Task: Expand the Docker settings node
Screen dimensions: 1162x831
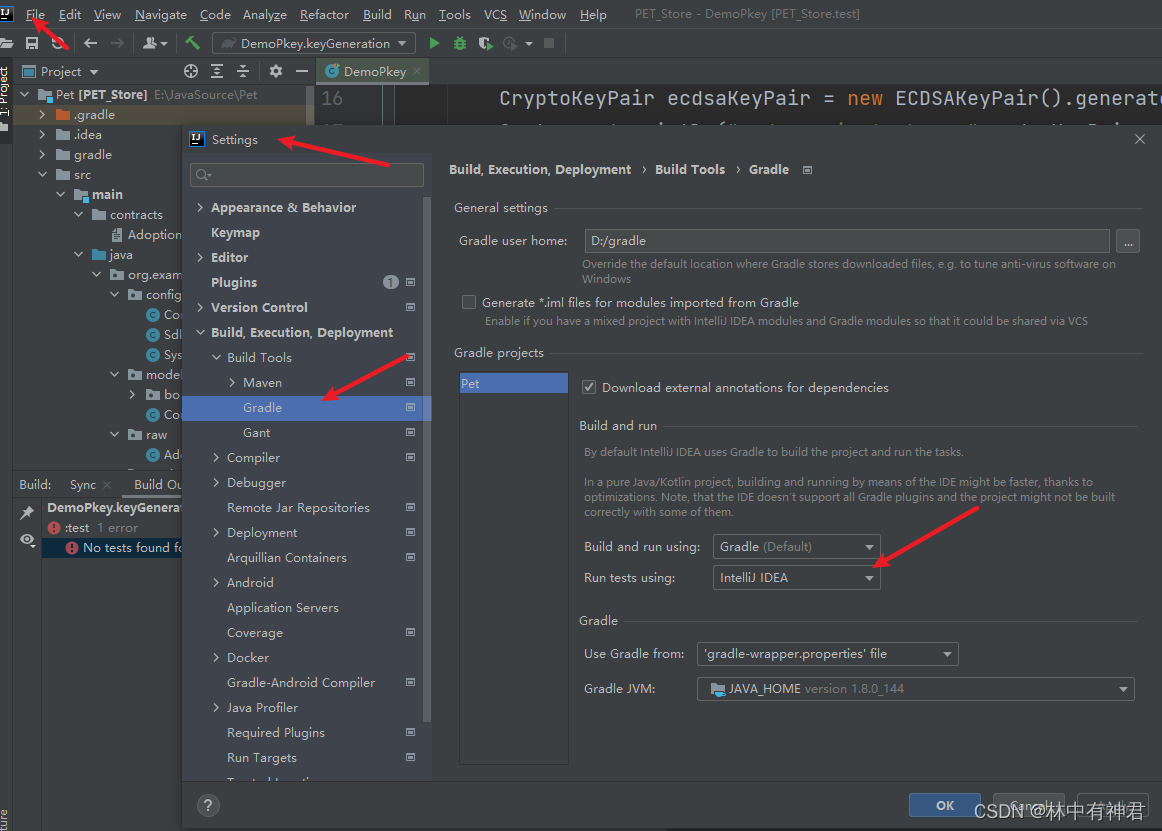Action: [216, 658]
